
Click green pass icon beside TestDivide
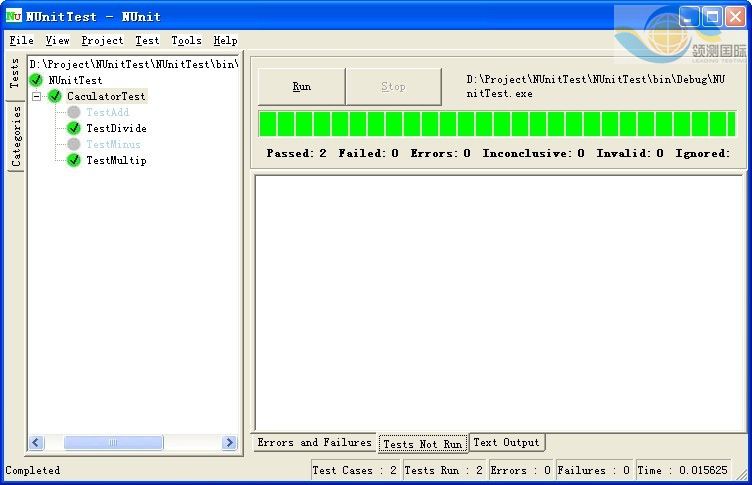74,128
